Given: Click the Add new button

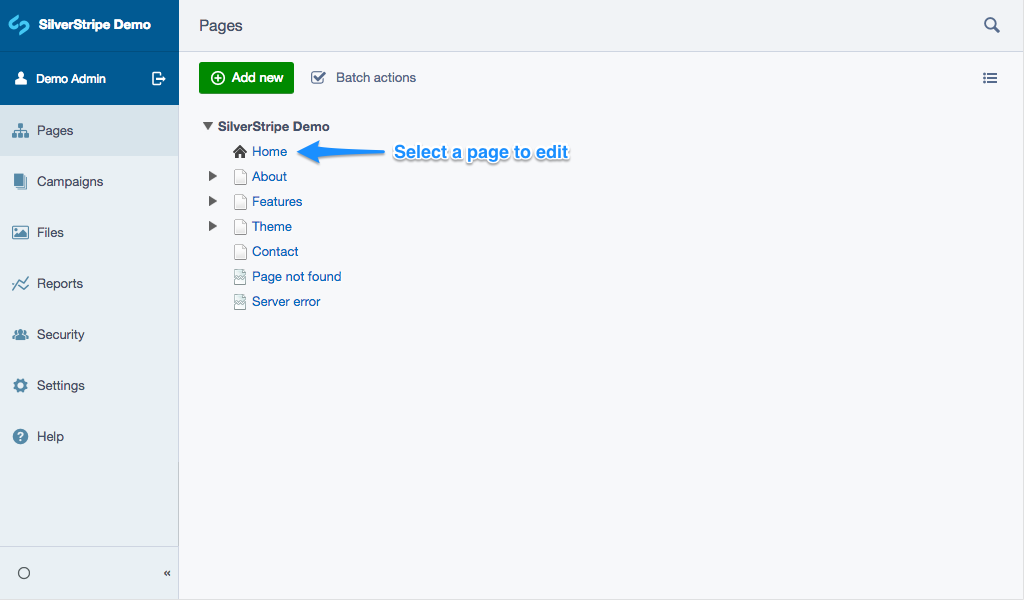Looking at the screenshot, I should pos(246,77).
